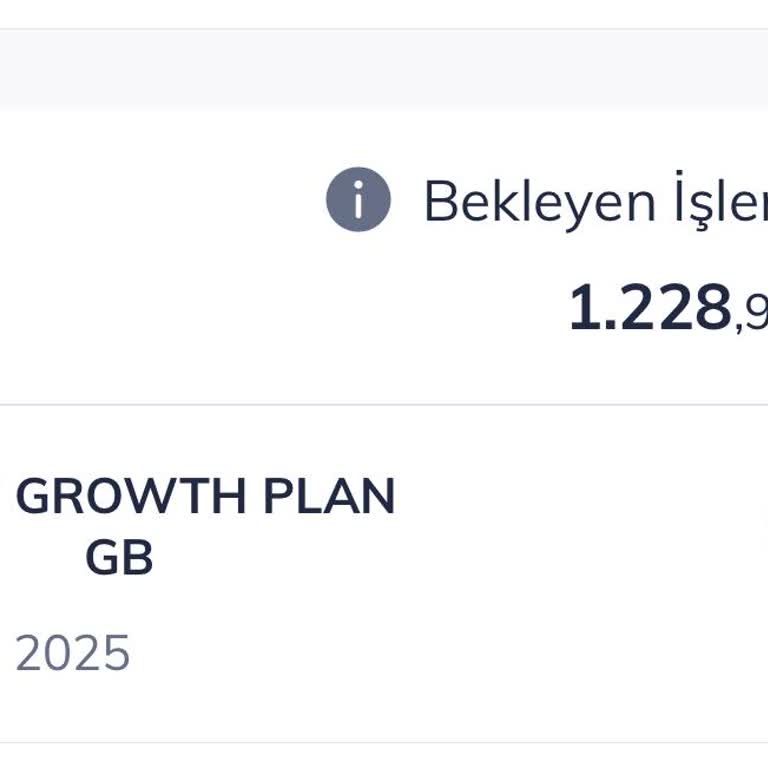The width and height of the screenshot is (768, 768).
Task: Click the divider line below 2025
Action: [384, 742]
